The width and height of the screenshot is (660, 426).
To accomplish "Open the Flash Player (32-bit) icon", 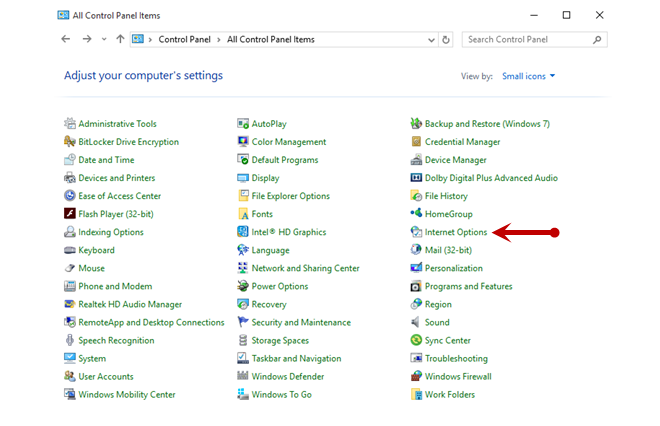I will coord(70,214).
